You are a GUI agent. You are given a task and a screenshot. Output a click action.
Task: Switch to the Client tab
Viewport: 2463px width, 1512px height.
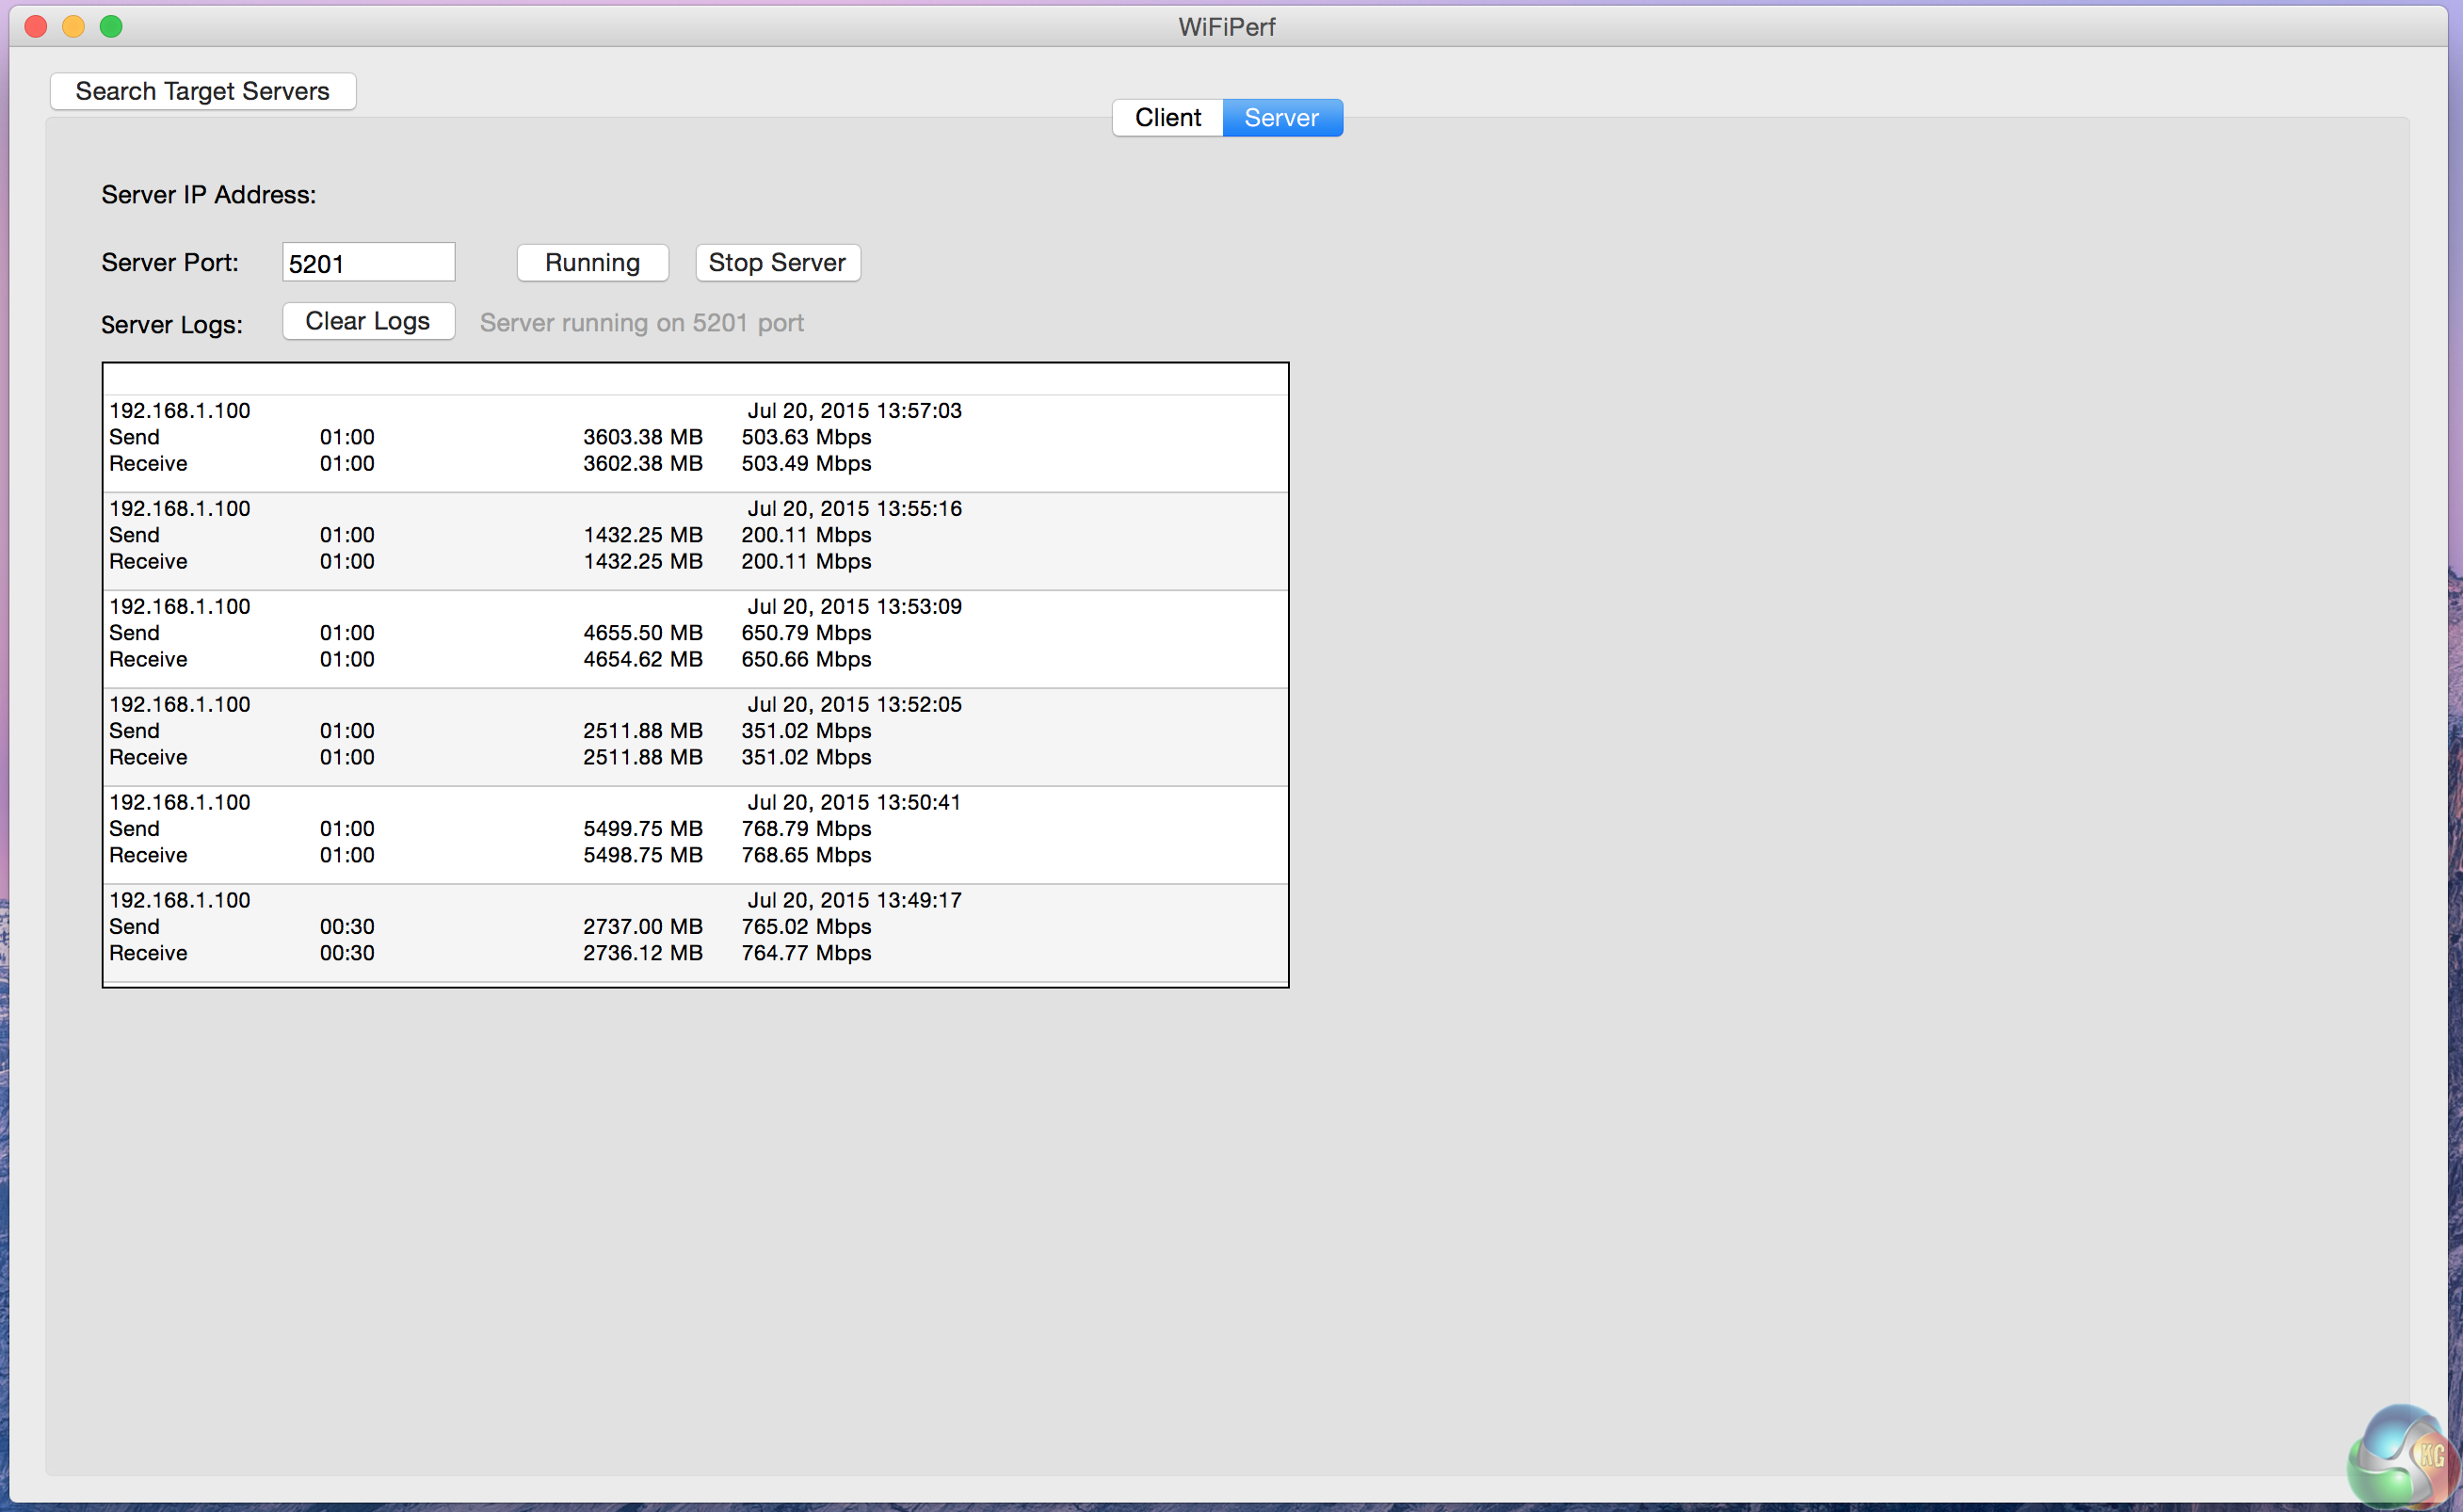click(x=1167, y=118)
